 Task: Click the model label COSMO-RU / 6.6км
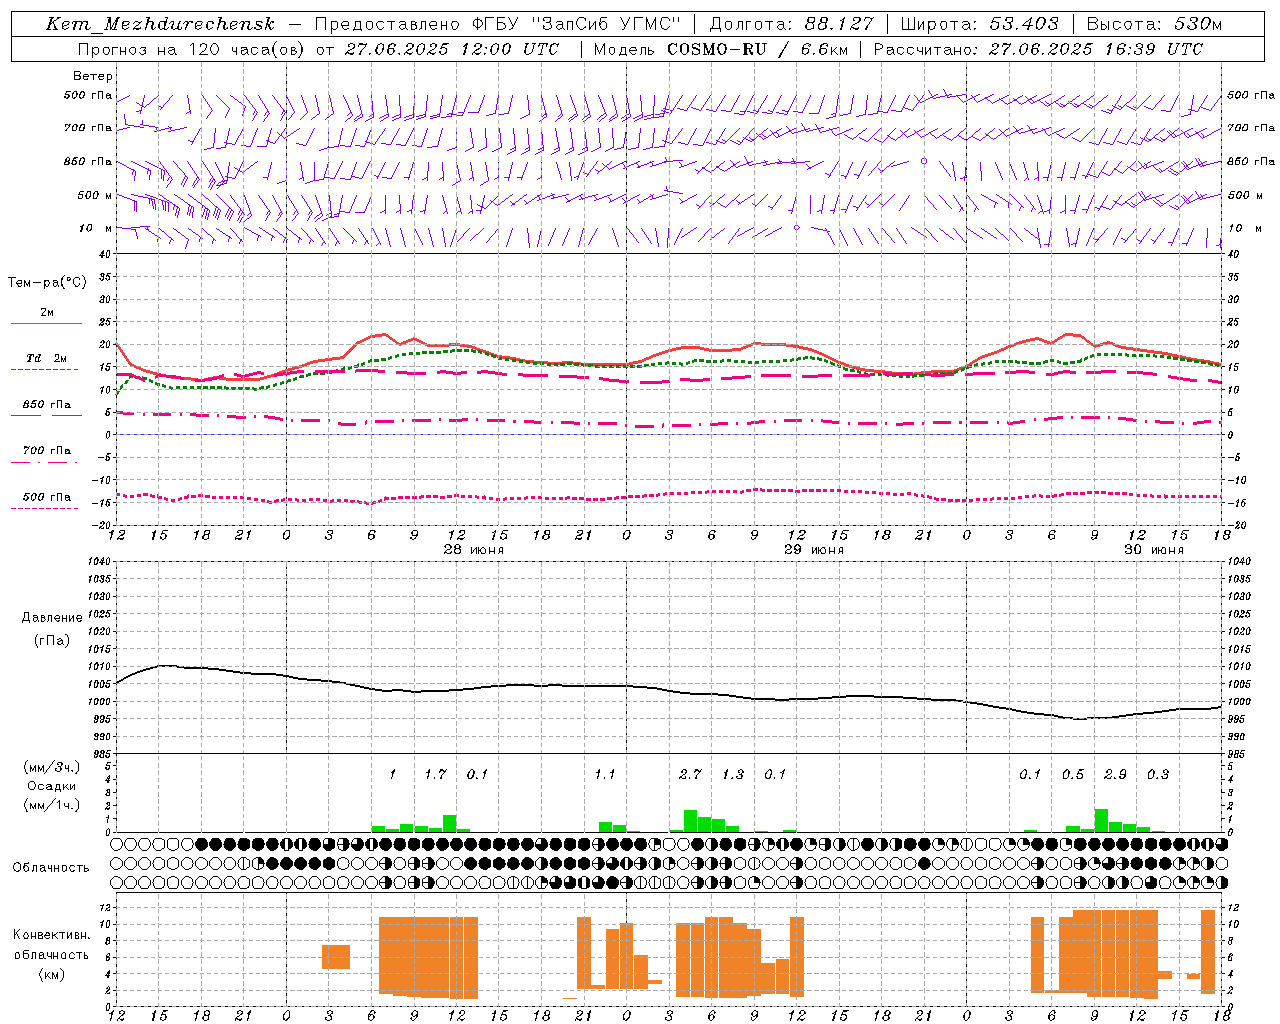[x=757, y=48]
